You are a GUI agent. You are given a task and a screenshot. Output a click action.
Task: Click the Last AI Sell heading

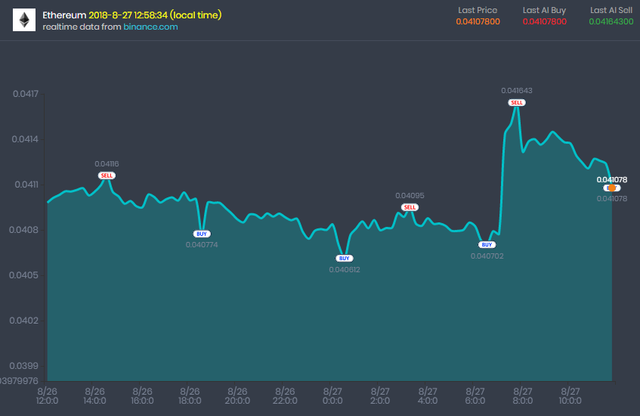click(x=611, y=10)
